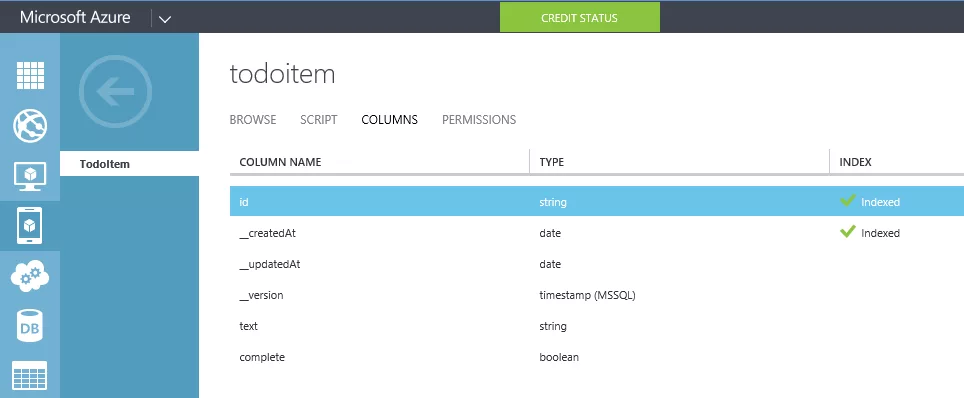This screenshot has width=964, height=398.
Task: Switch to the SCRIPT tab
Action: pos(318,119)
